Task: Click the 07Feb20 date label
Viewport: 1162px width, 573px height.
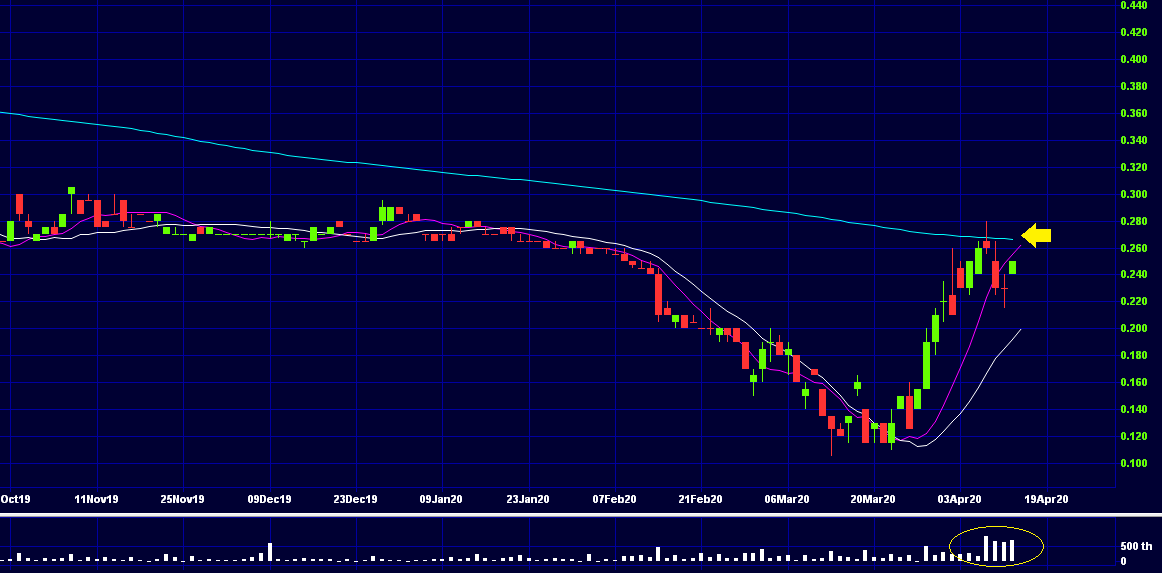Action: (x=614, y=500)
